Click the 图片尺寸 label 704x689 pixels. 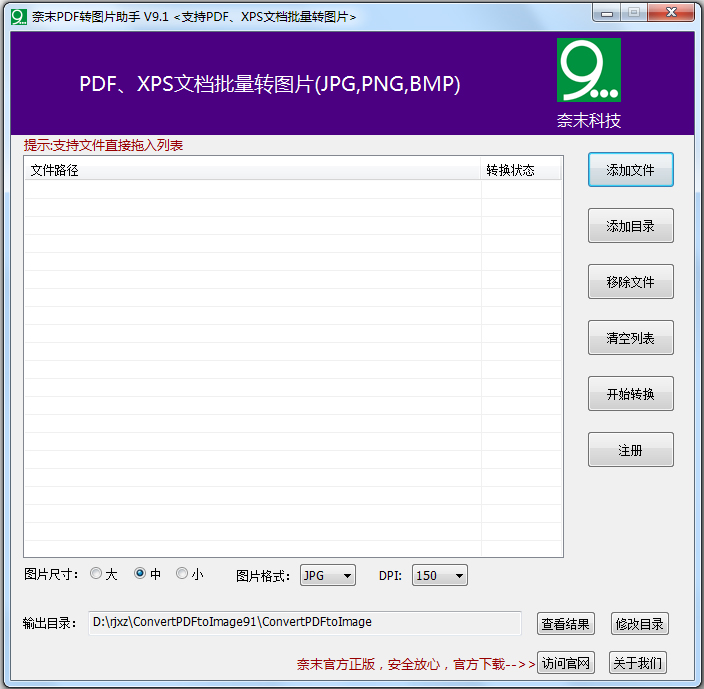point(51,574)
